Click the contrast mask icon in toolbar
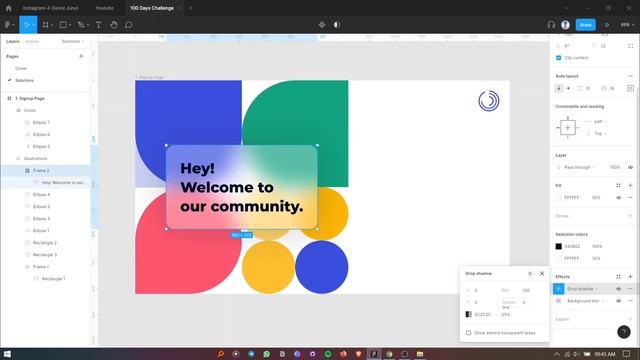Image resolution: width=640 pixels, height=360 pixels. coord(337,25)
